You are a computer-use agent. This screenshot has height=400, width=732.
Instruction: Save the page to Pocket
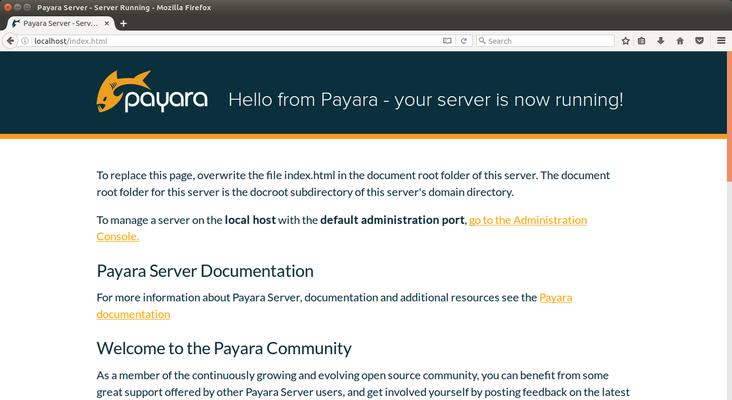coord(699,41)
